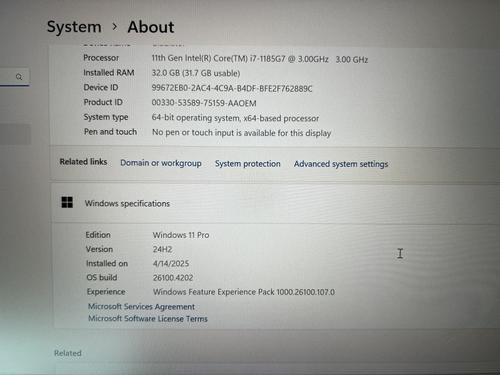Select Installed RAM value 32.0 GB
Image resolution: width=500 pixels, height=375 pixels.
(x=196, y=73)
